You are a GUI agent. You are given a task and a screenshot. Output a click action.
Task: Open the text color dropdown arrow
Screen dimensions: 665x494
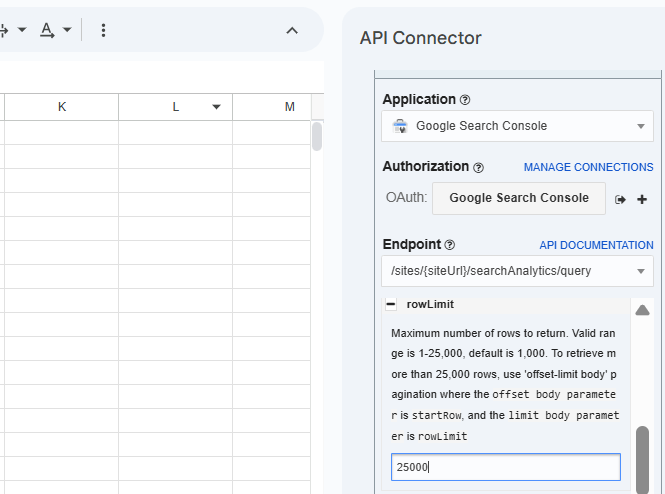tap(67, 30)
